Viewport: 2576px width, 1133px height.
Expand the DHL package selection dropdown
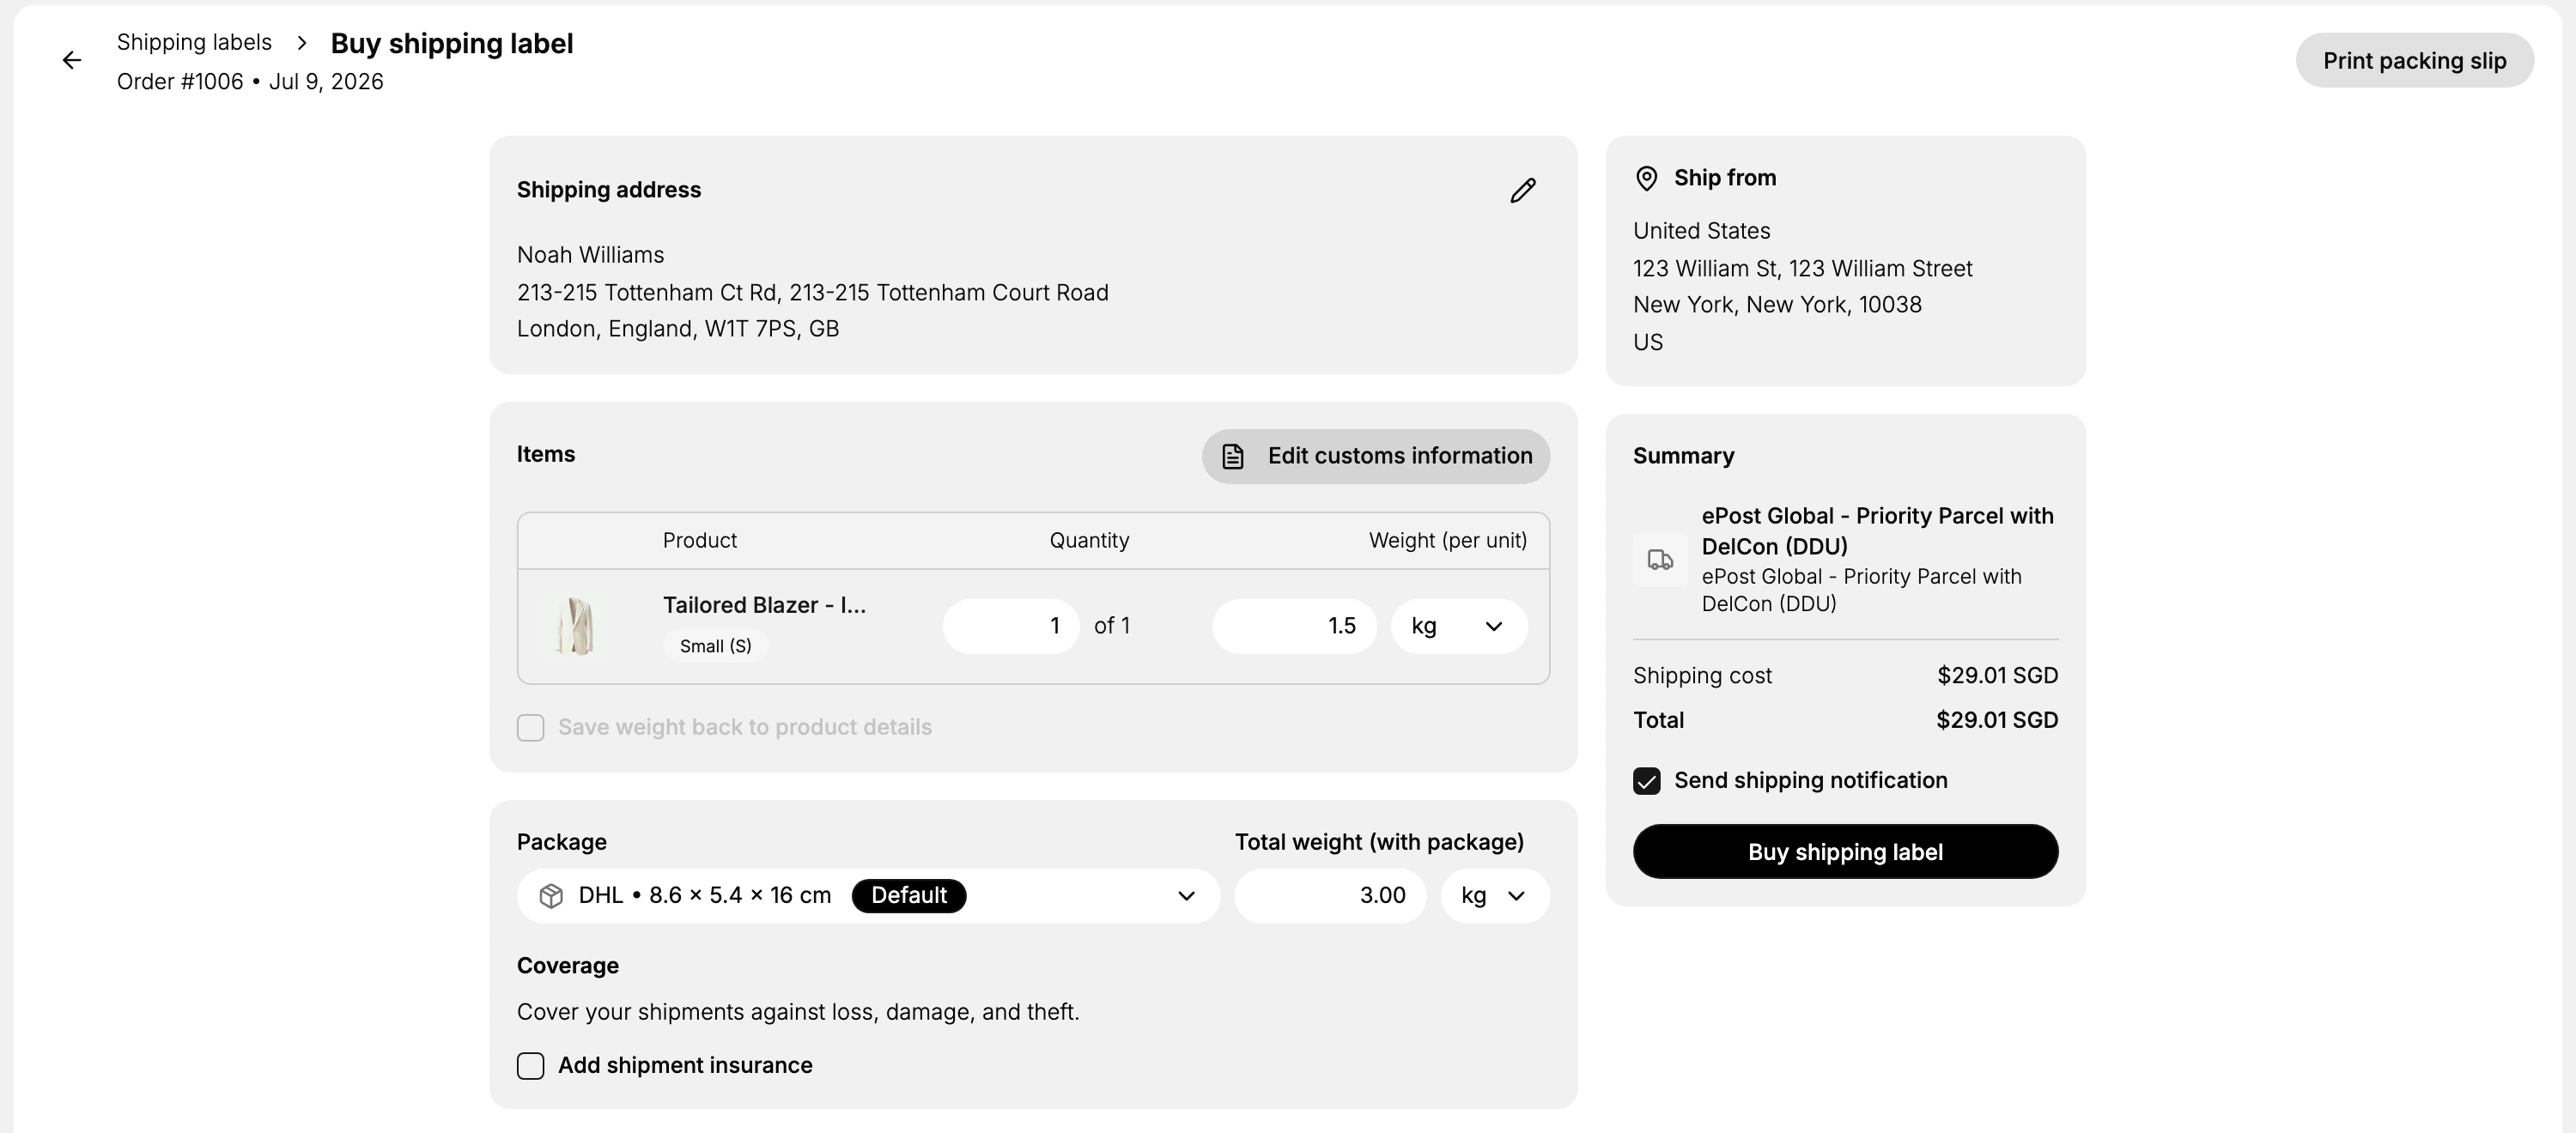tap(868, 896)
